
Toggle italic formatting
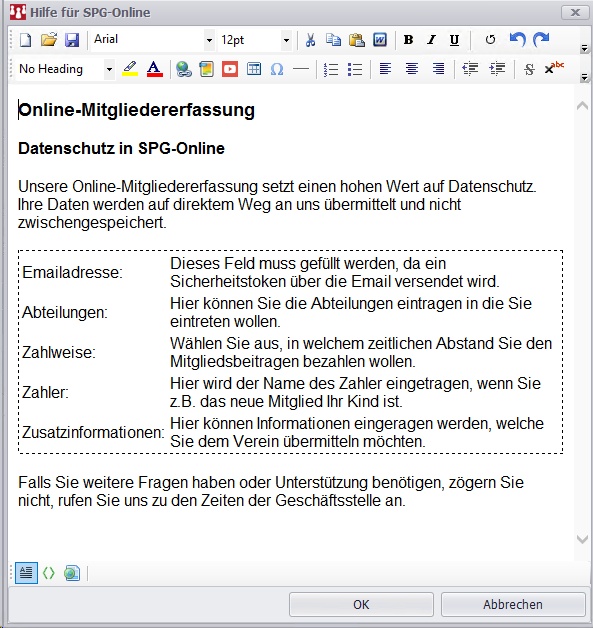[431, 40]
